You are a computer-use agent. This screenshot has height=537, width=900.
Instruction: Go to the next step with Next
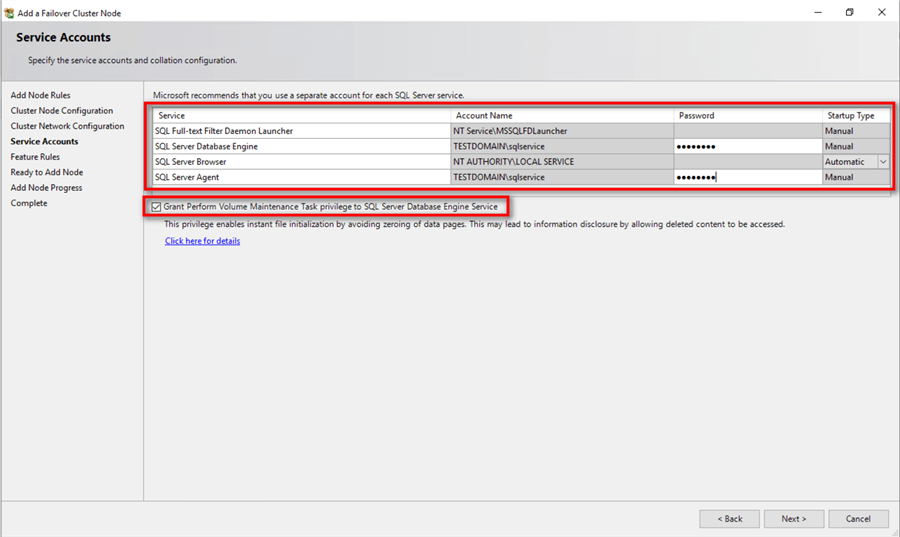793,519
